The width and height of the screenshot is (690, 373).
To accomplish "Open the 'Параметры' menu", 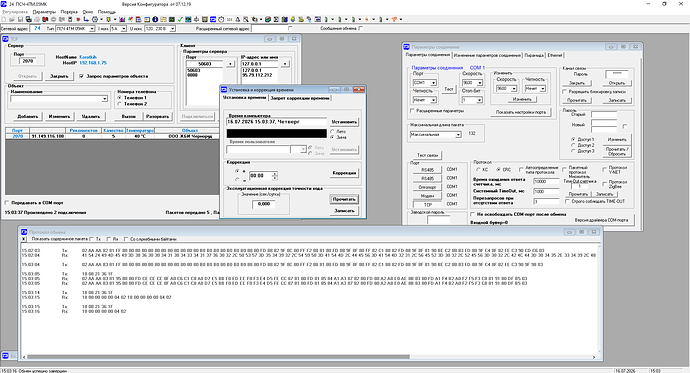I will click(x=44, y=12).
